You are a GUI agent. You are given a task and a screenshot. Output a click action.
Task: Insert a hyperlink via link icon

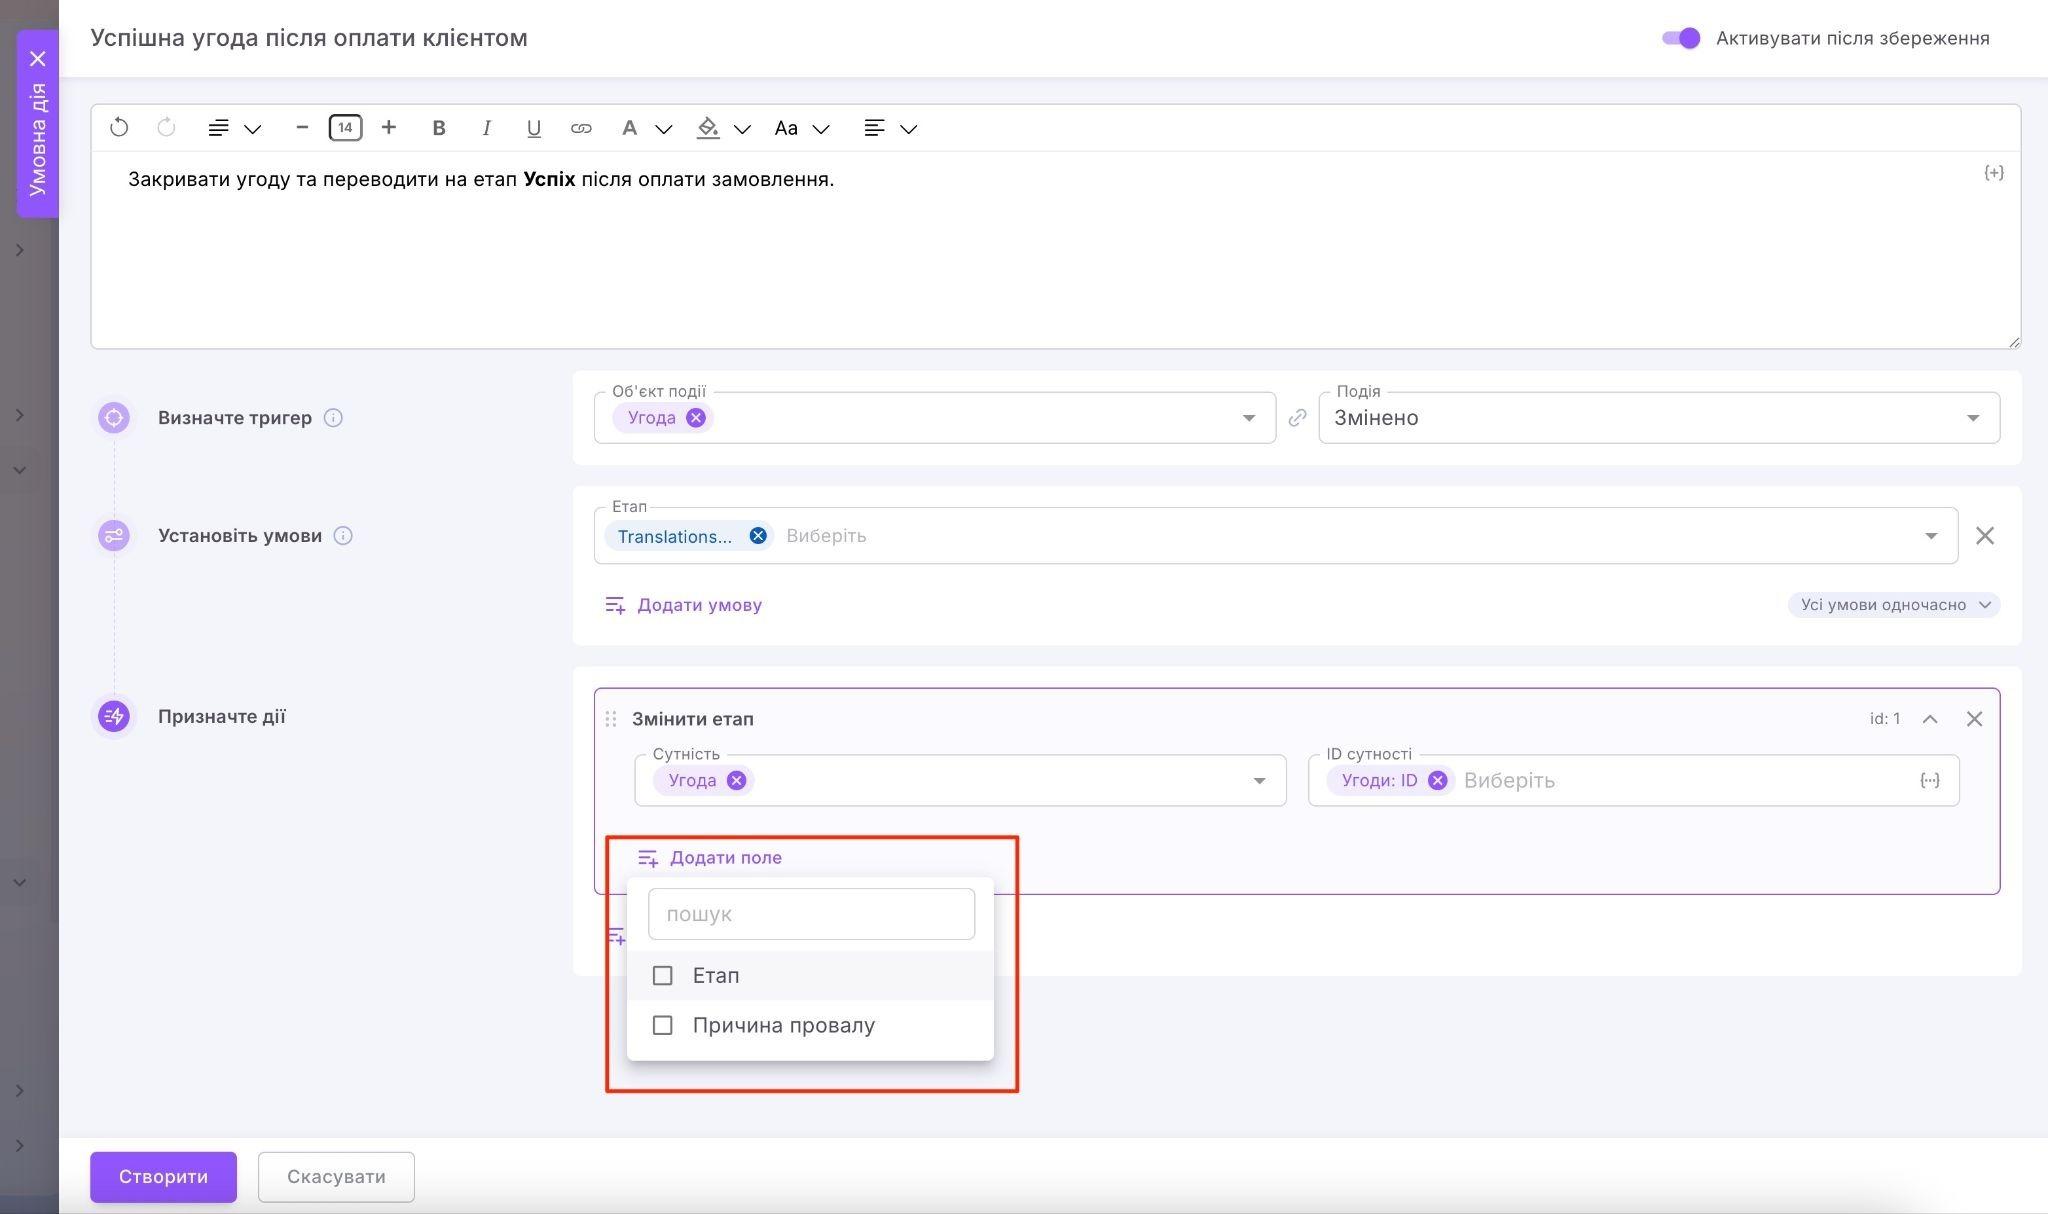[x=581, y=128]
